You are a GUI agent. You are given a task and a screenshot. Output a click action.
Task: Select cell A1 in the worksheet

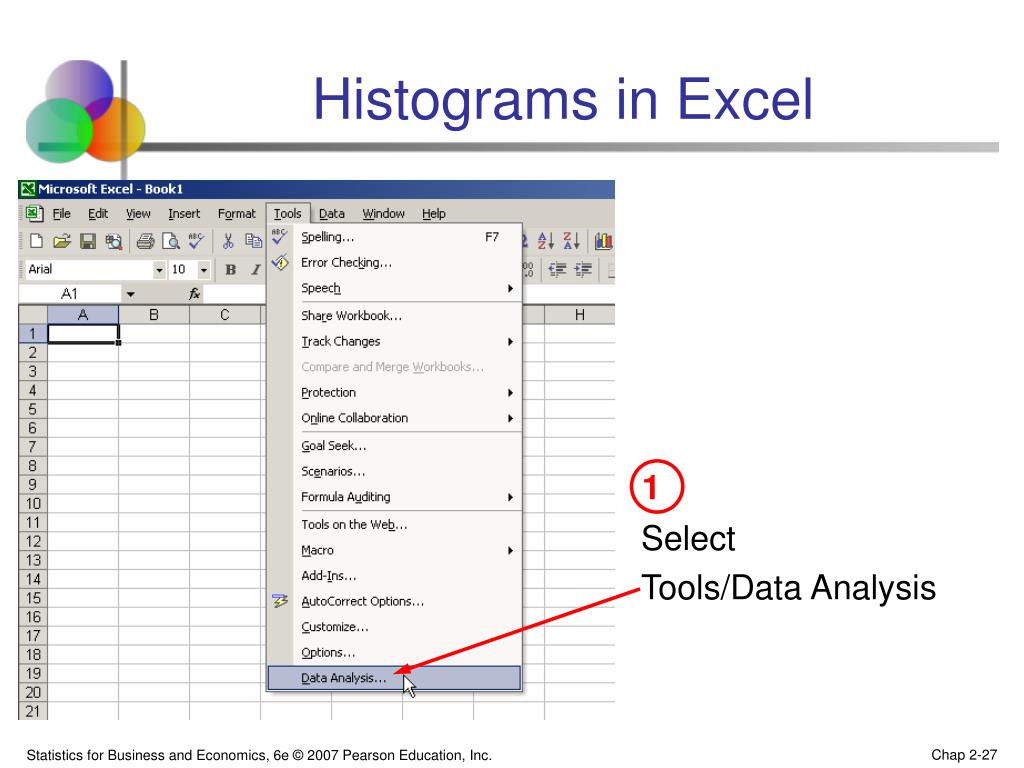pos(83,334)
